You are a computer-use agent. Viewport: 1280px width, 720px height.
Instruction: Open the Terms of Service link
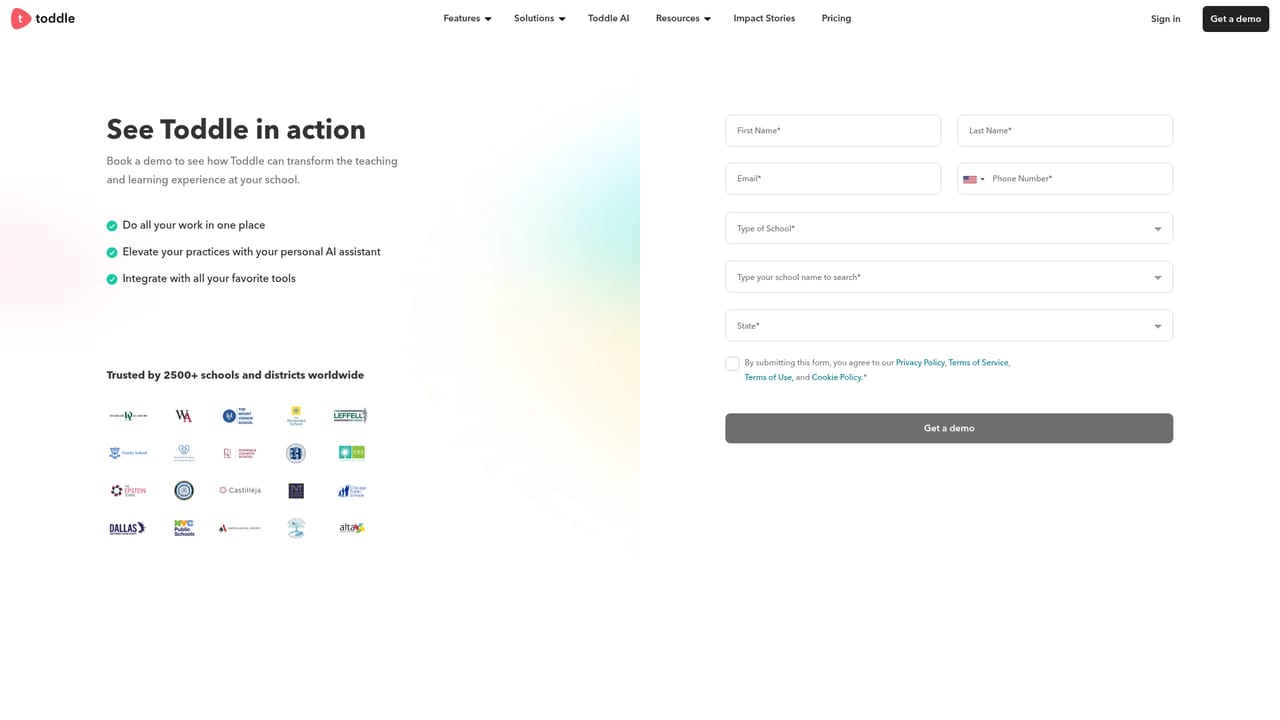(x=978, y=363)
